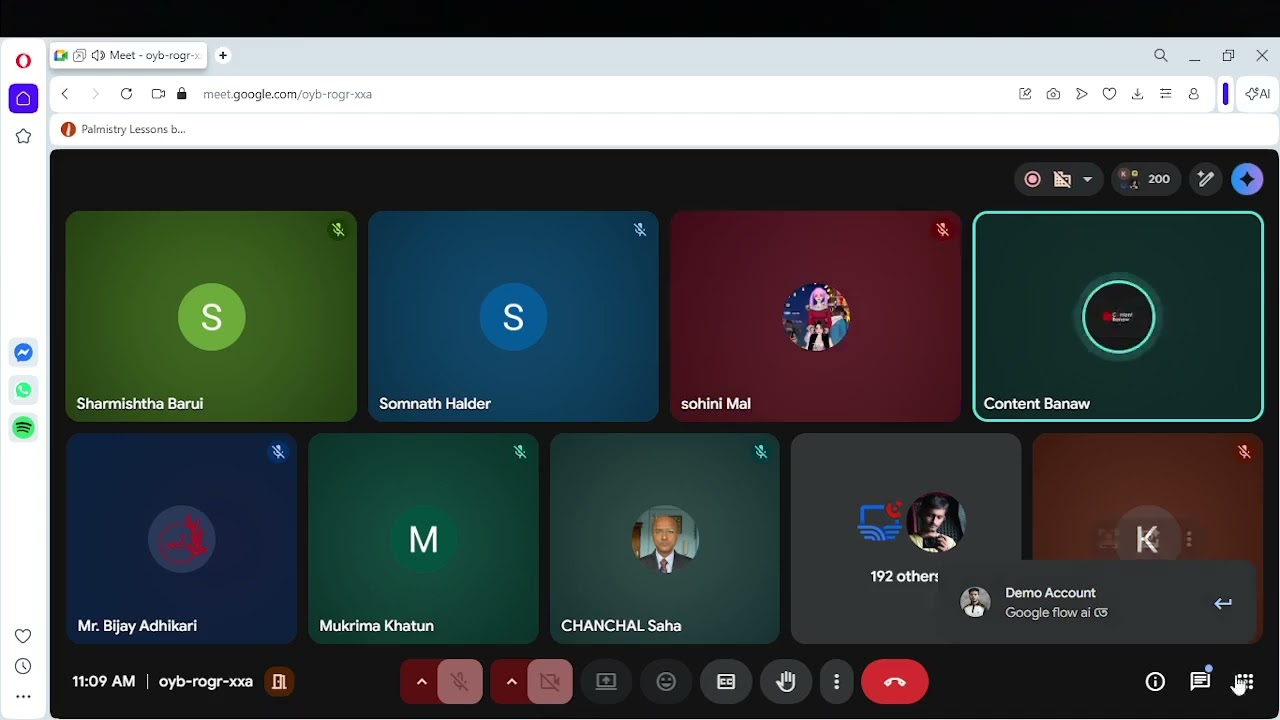The image size is (1280, 720).
Task: Open a new browser tab
Action: coord(223,56)
